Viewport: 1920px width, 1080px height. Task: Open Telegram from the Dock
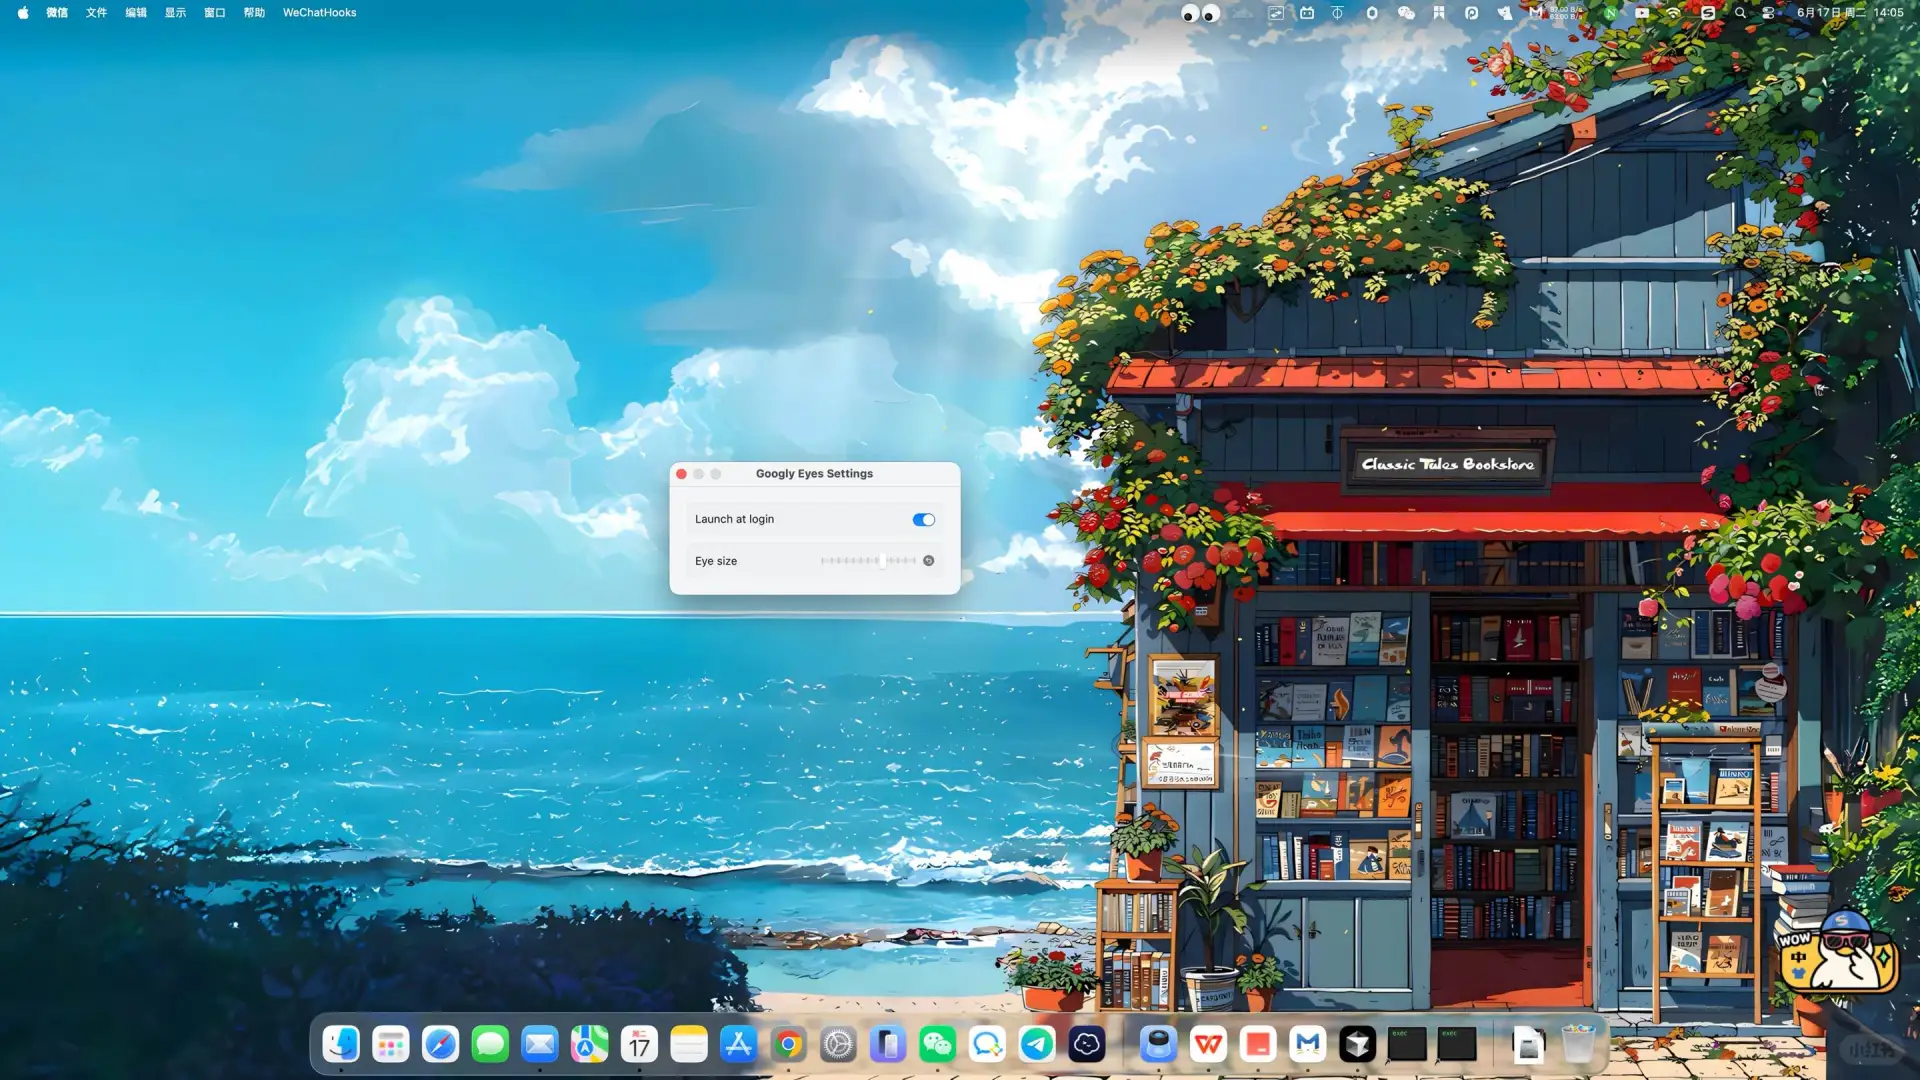coord(1037,1045)
